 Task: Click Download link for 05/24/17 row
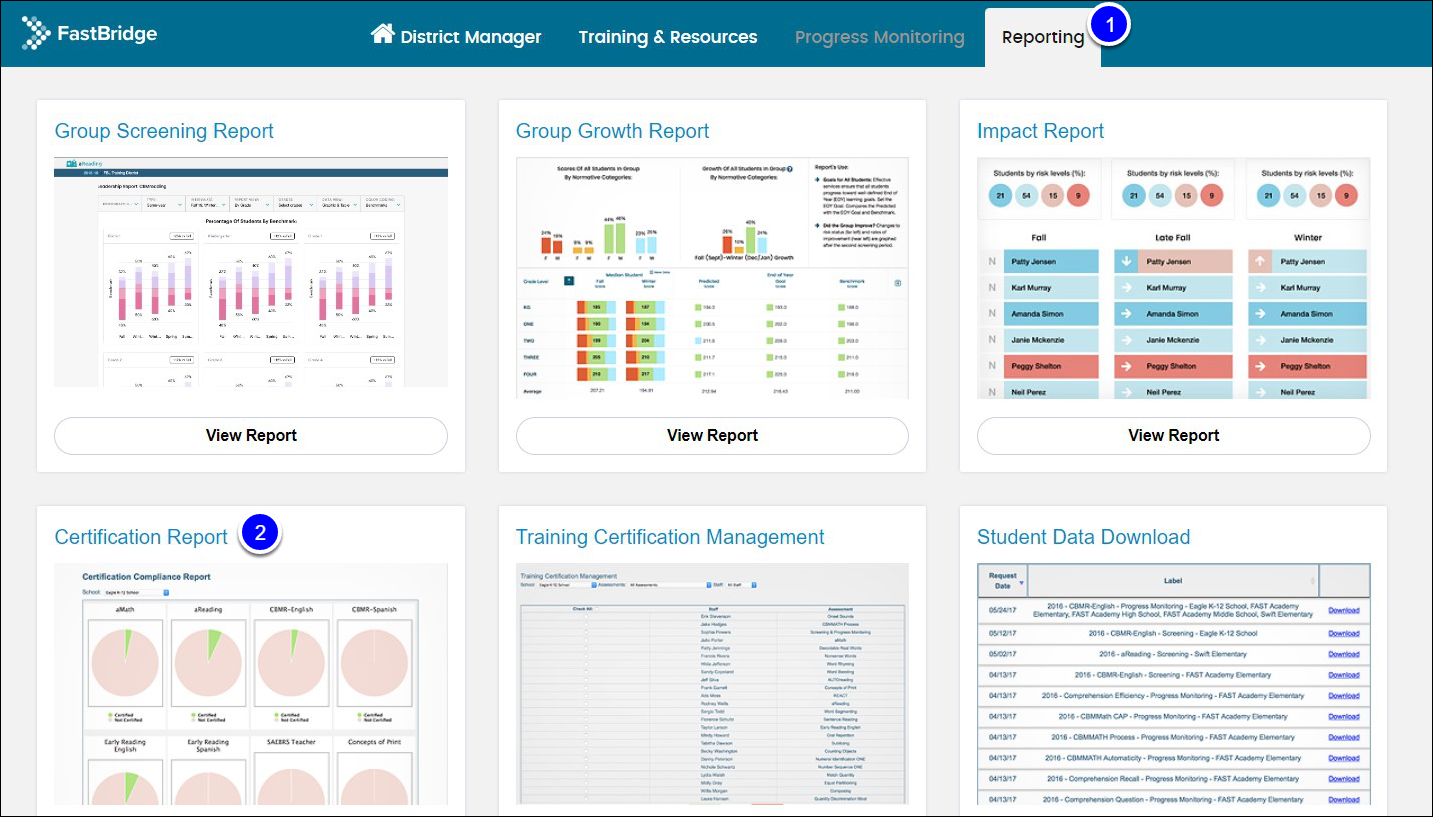(x=1343, y=610)
